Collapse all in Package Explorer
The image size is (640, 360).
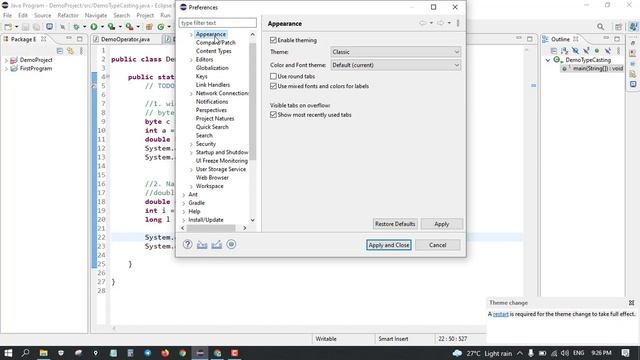[x=60, y=51]
